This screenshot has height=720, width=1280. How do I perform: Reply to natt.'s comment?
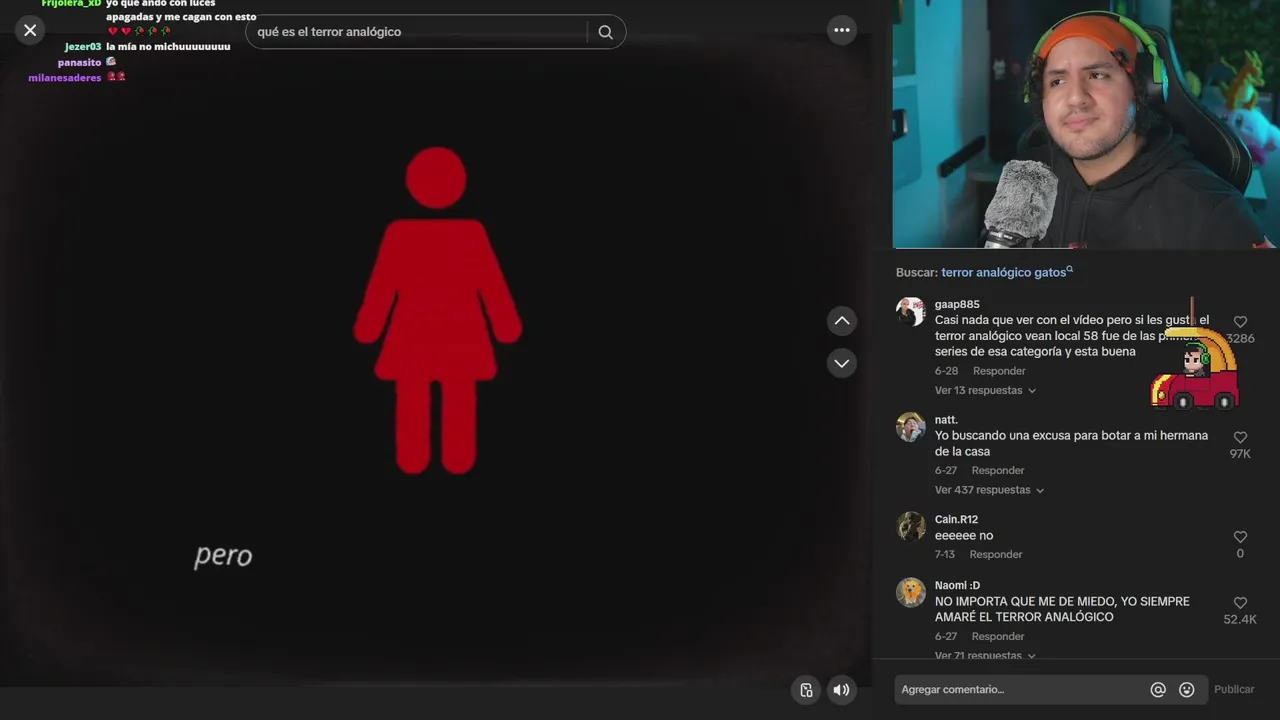[998, 470]
